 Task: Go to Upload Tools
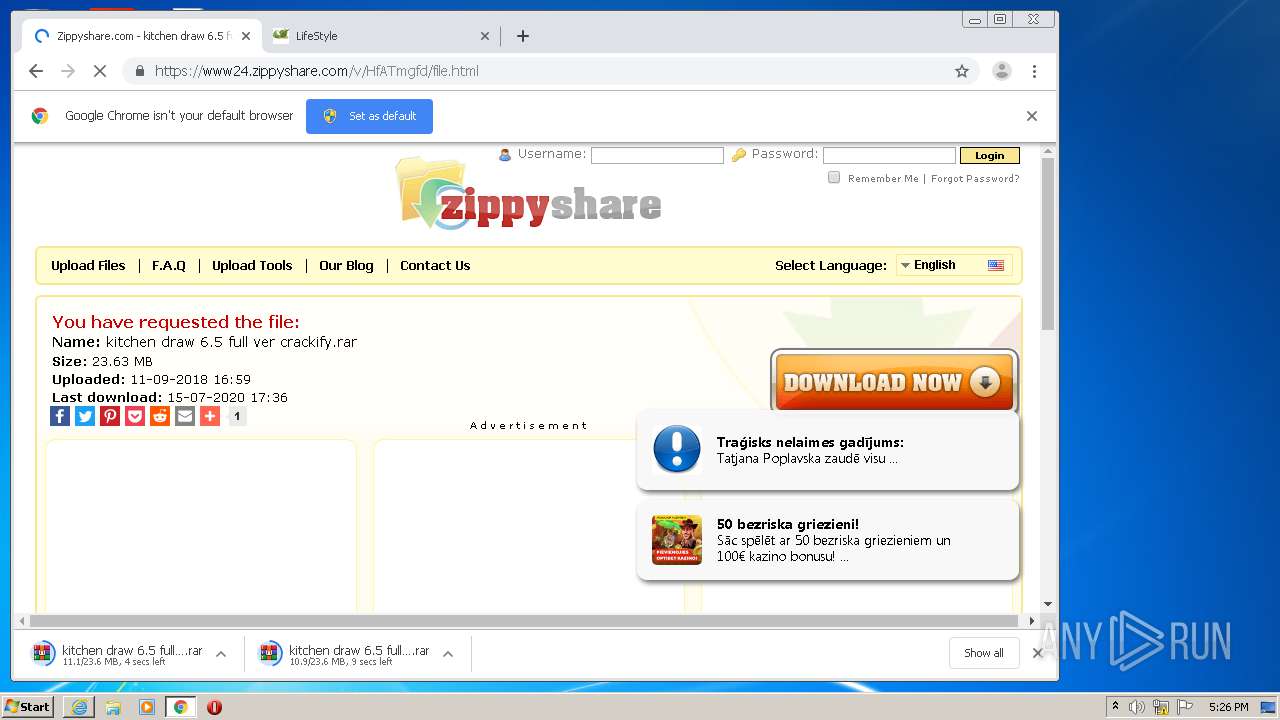pos(252,265)
